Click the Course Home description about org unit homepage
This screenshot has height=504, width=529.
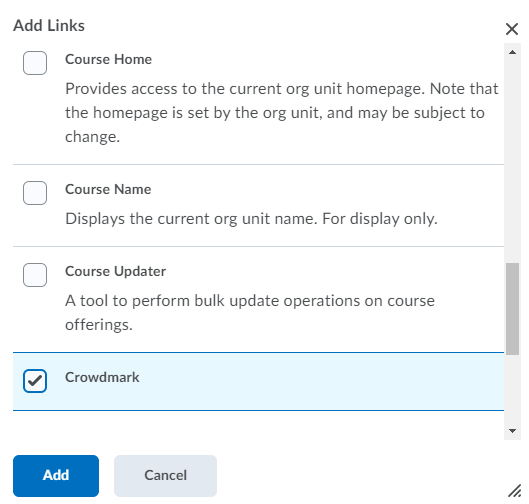click(282, 113)
